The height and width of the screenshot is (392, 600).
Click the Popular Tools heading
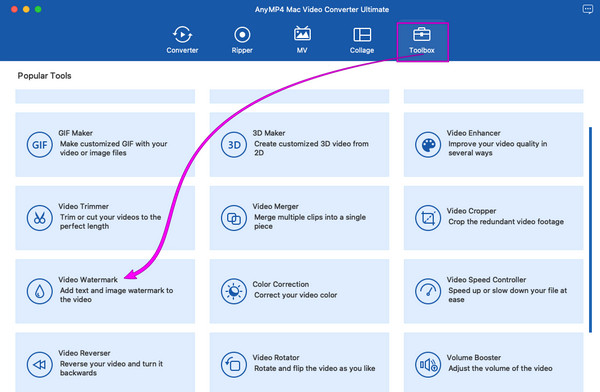(x=44, y=76)
